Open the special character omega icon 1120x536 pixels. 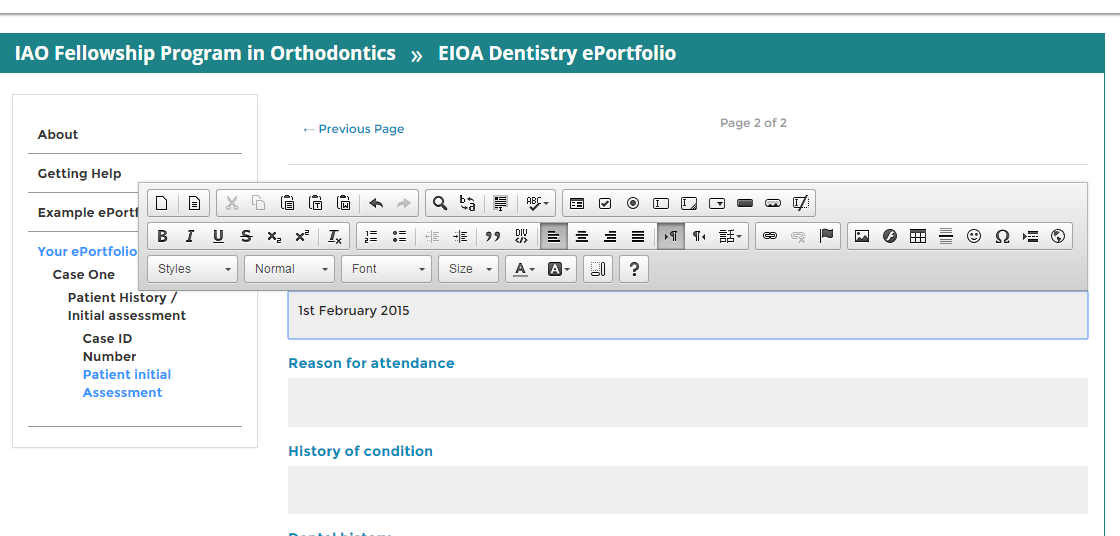click(x=1002, y=237)
